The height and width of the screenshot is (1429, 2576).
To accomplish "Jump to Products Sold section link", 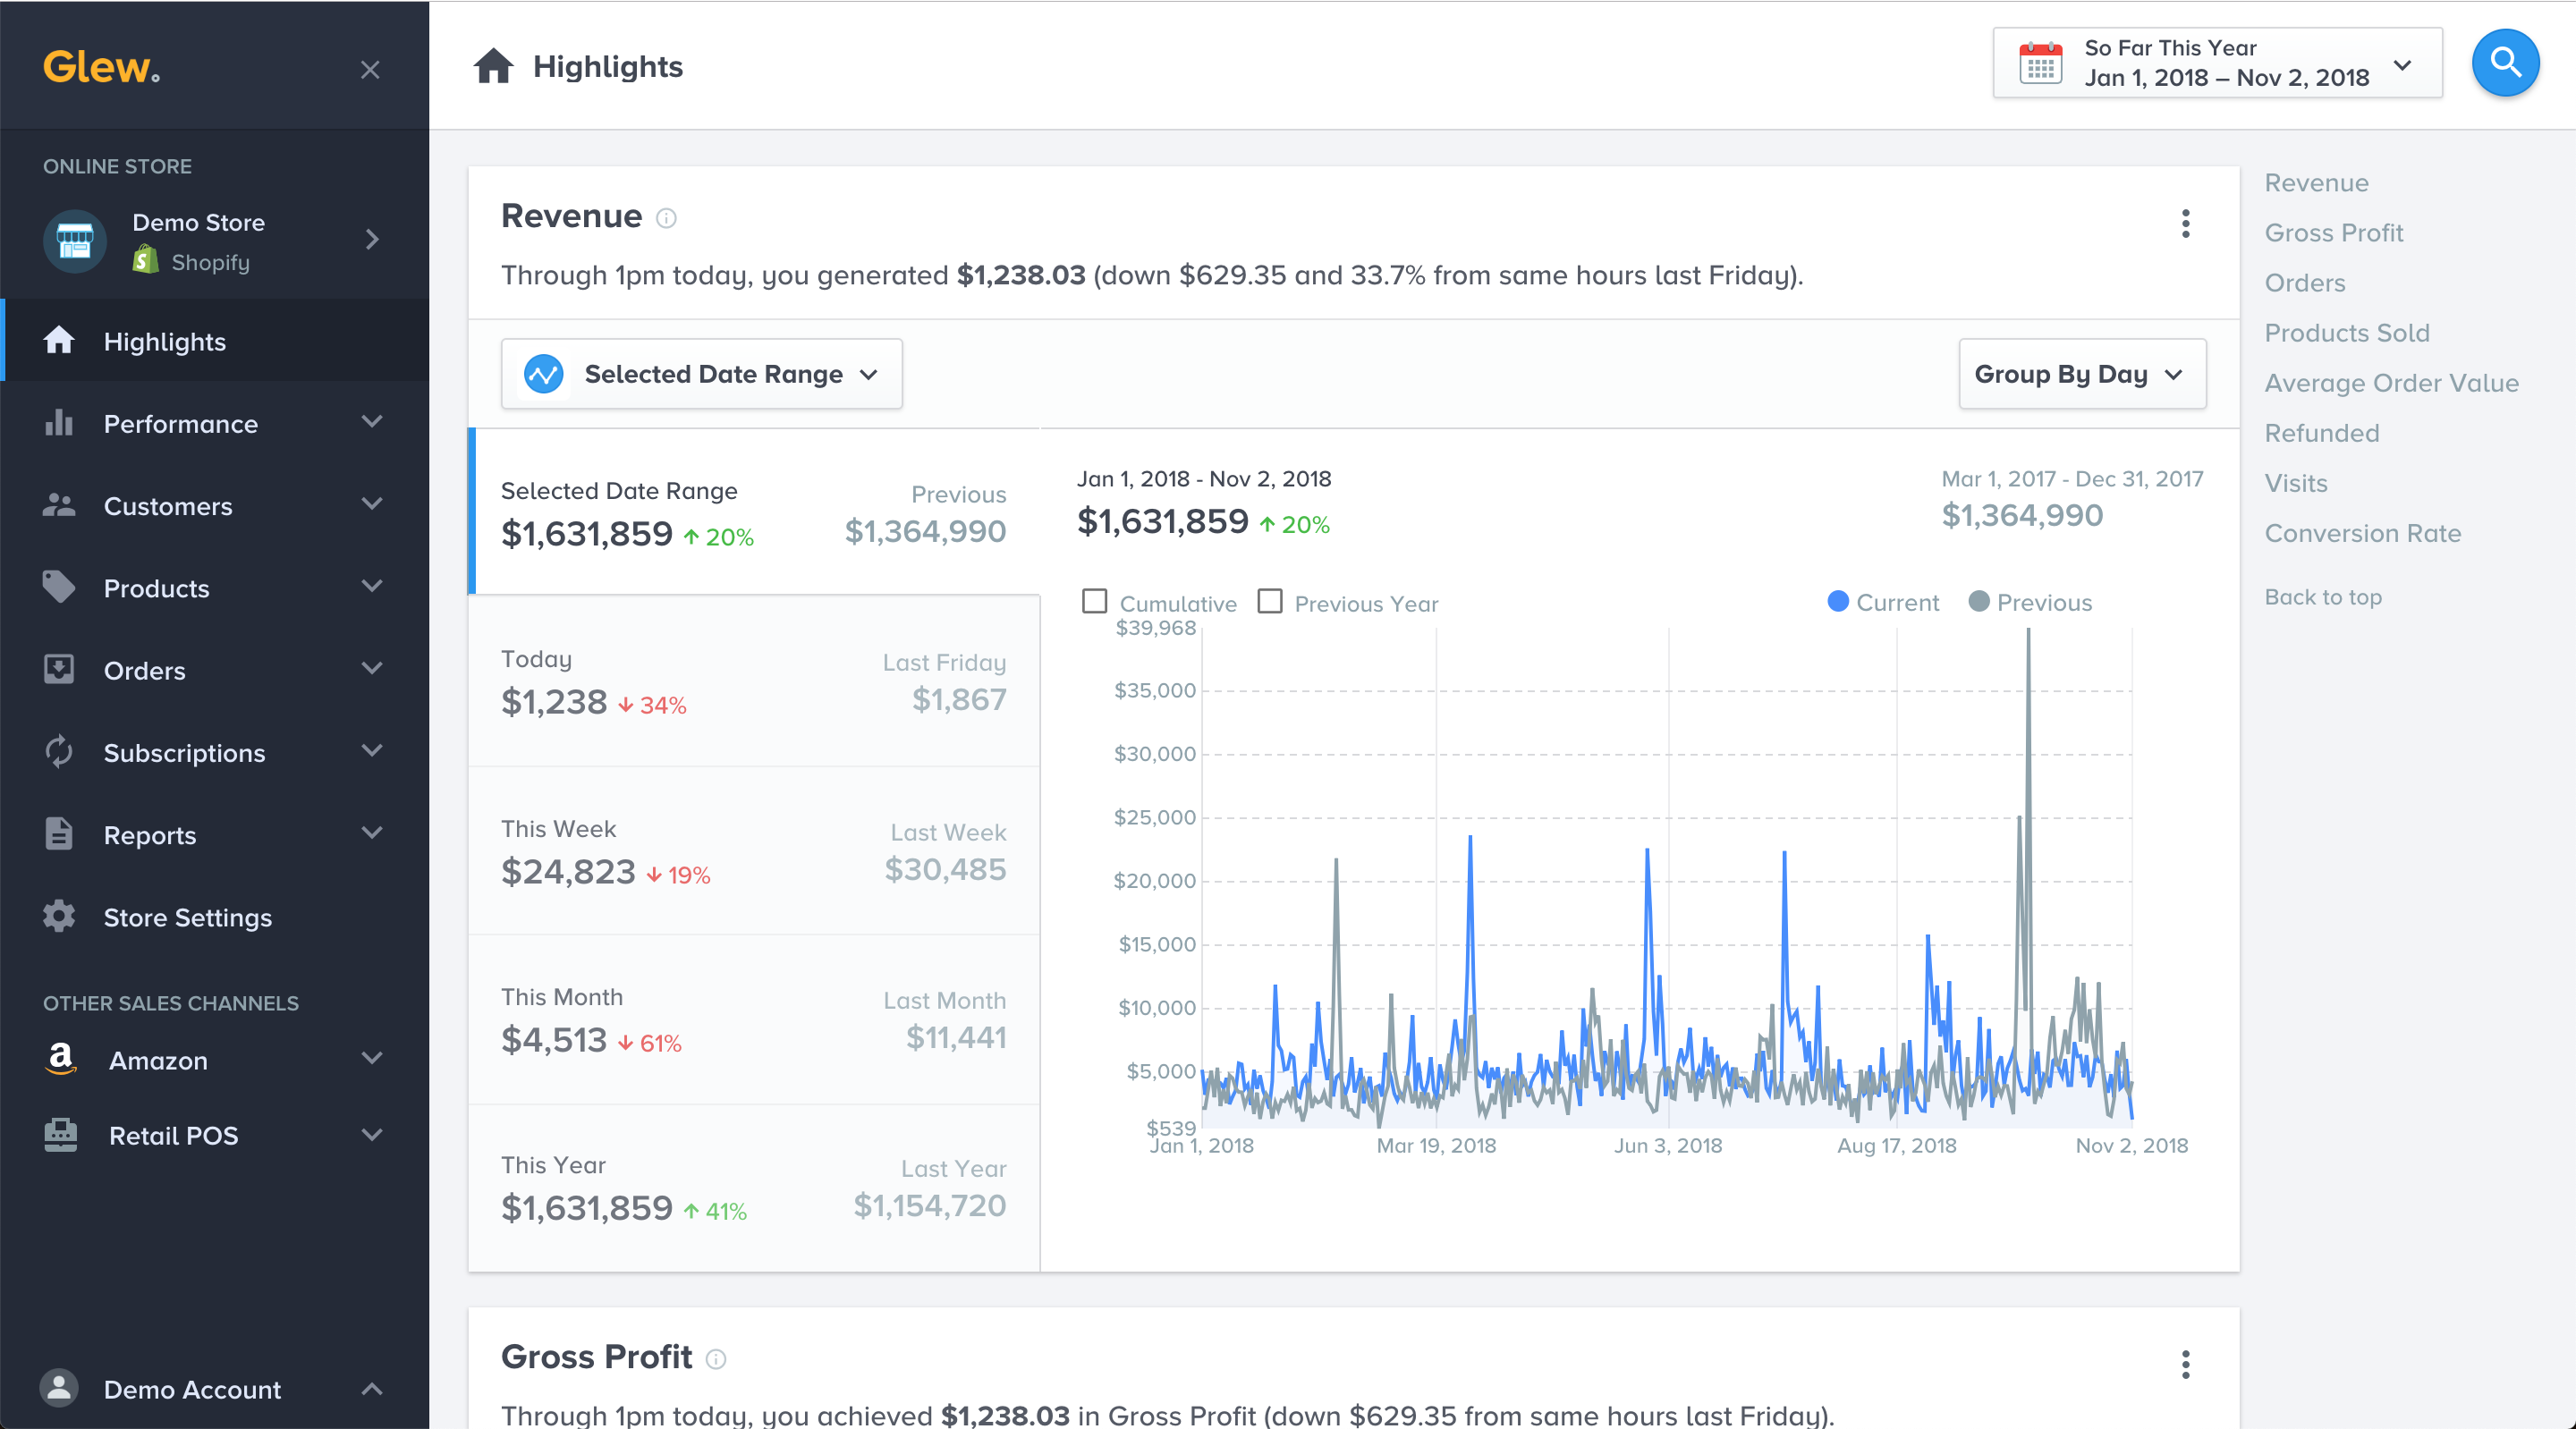I will coord(2346,333).
